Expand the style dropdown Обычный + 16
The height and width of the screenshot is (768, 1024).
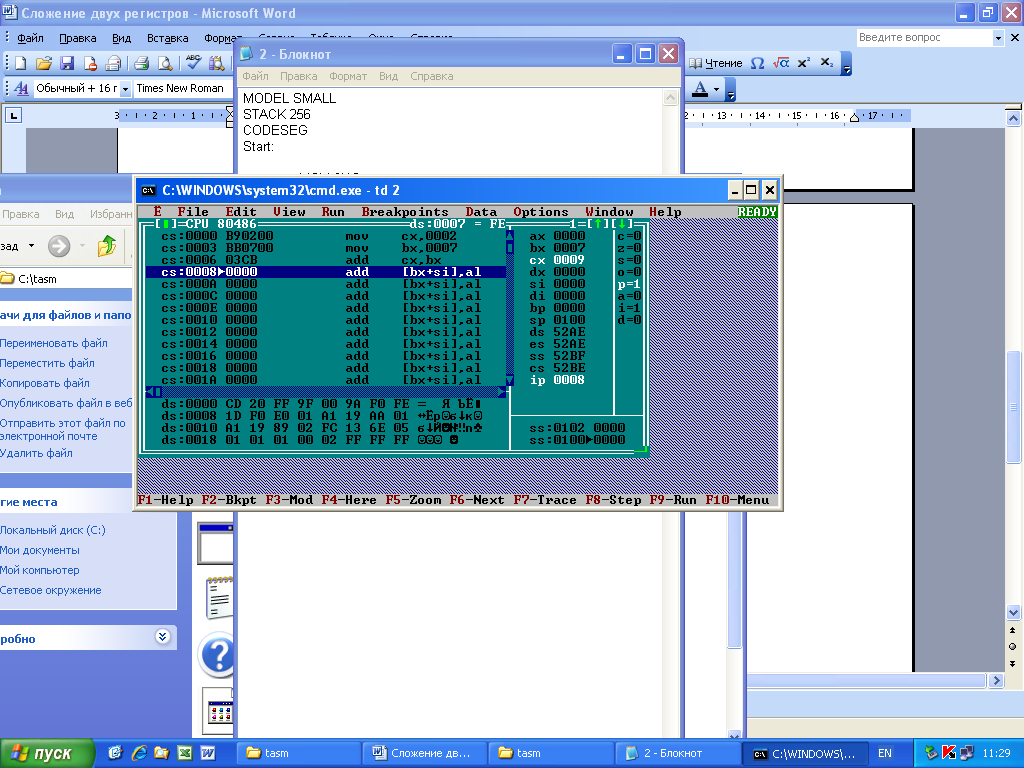[x=125, y=89]
